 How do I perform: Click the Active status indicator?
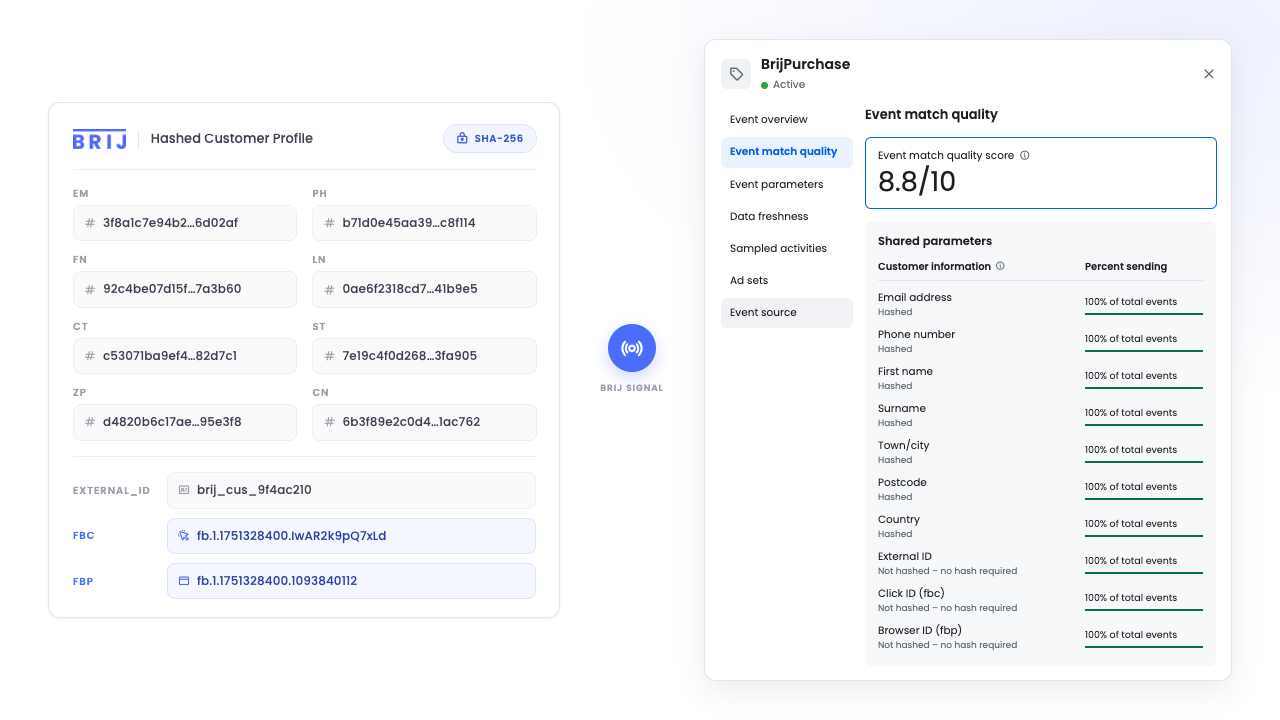pyautogui.click(x=783, y=85)
